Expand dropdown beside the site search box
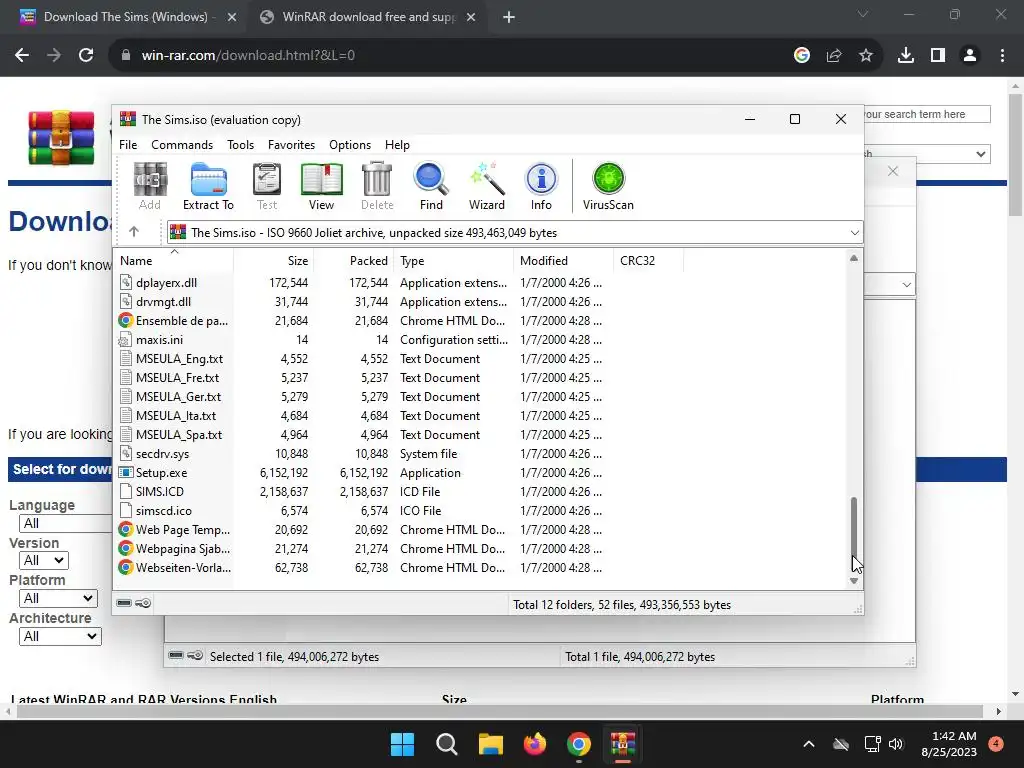The height and width of the screenshot is (768, 1024). click(x=980, y=154)
